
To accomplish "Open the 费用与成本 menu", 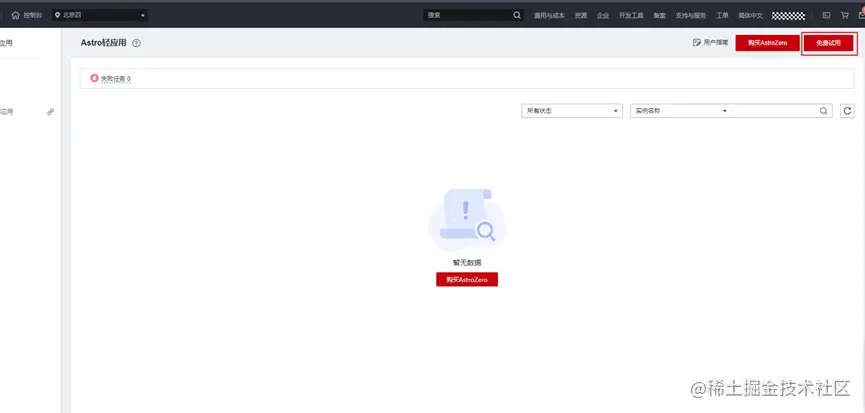I will pos(549,15).
